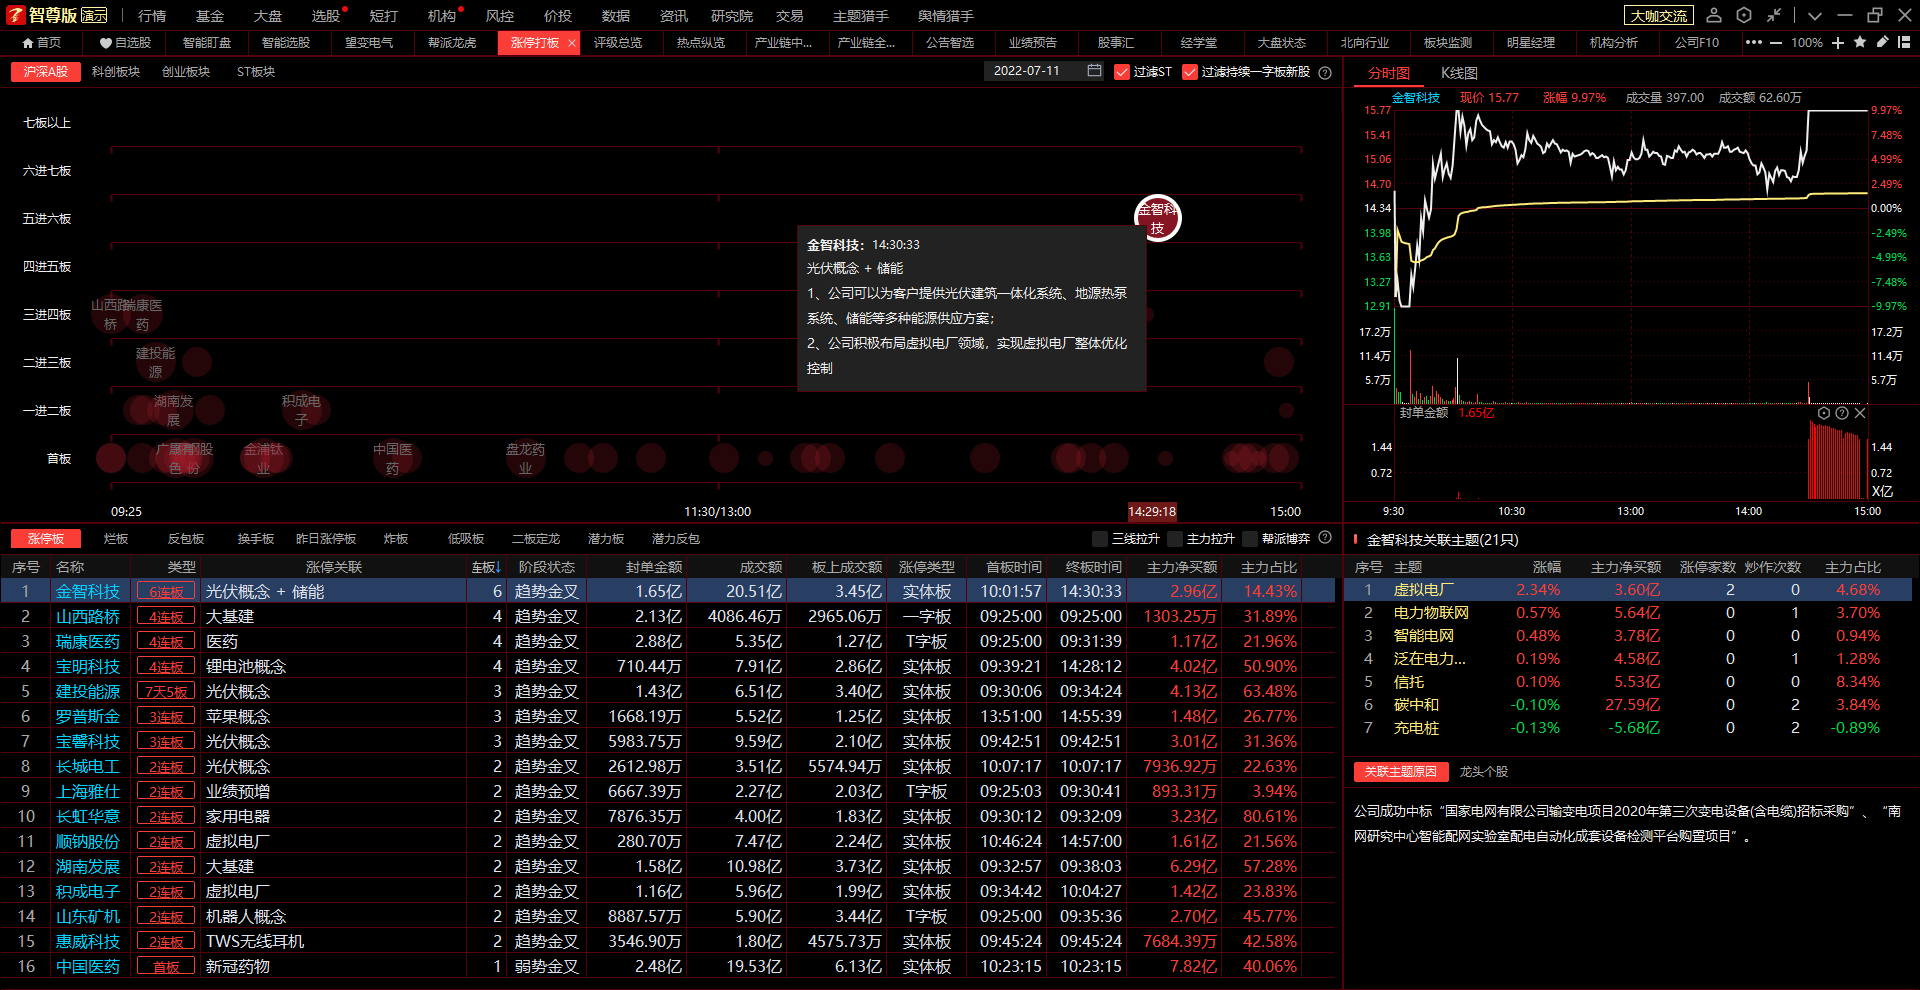Click the shrink-window arrows icon

click(1774, 15)
